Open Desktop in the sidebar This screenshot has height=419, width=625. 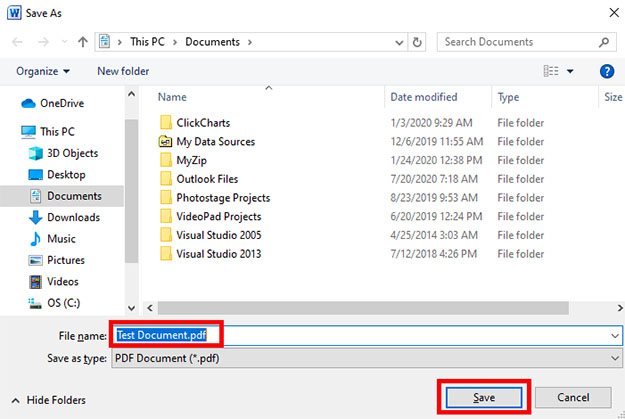[57, 175]
